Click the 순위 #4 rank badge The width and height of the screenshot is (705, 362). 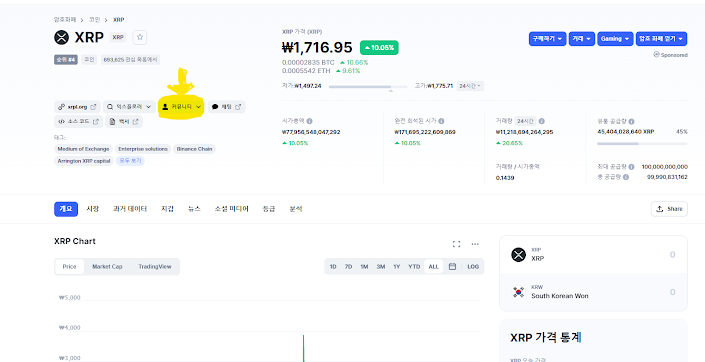66,60
